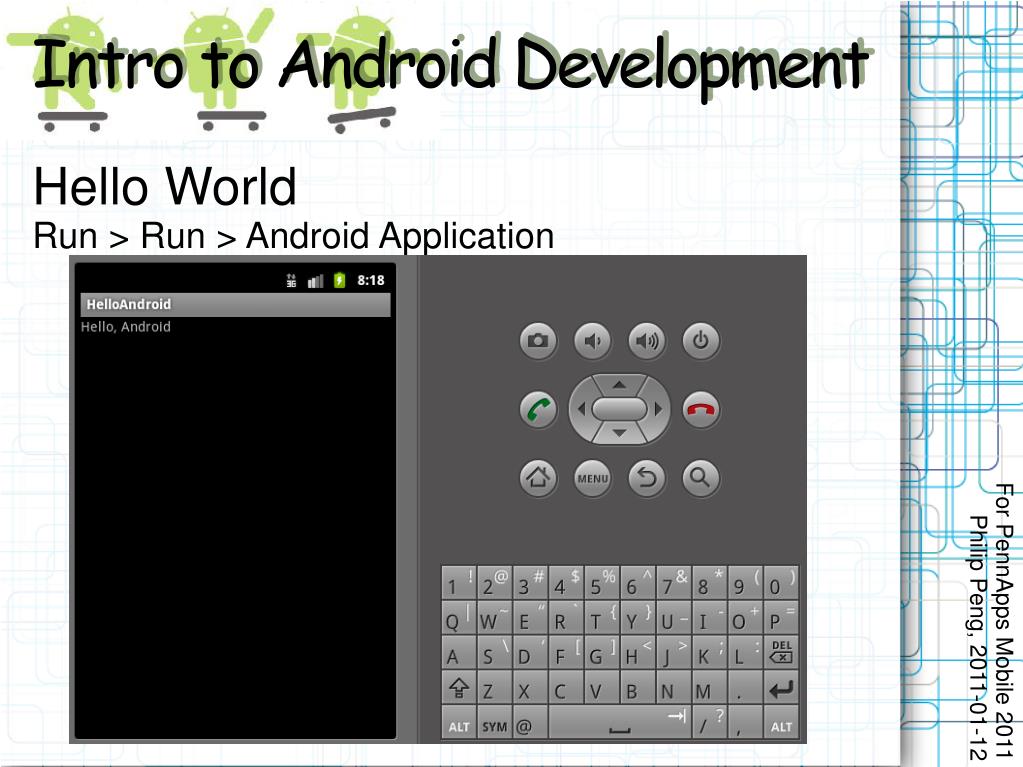Image resolution: width=1023 pixels, height=767 pixels.
Task: Click the red end call button
Action: click(x=701, y=410)
